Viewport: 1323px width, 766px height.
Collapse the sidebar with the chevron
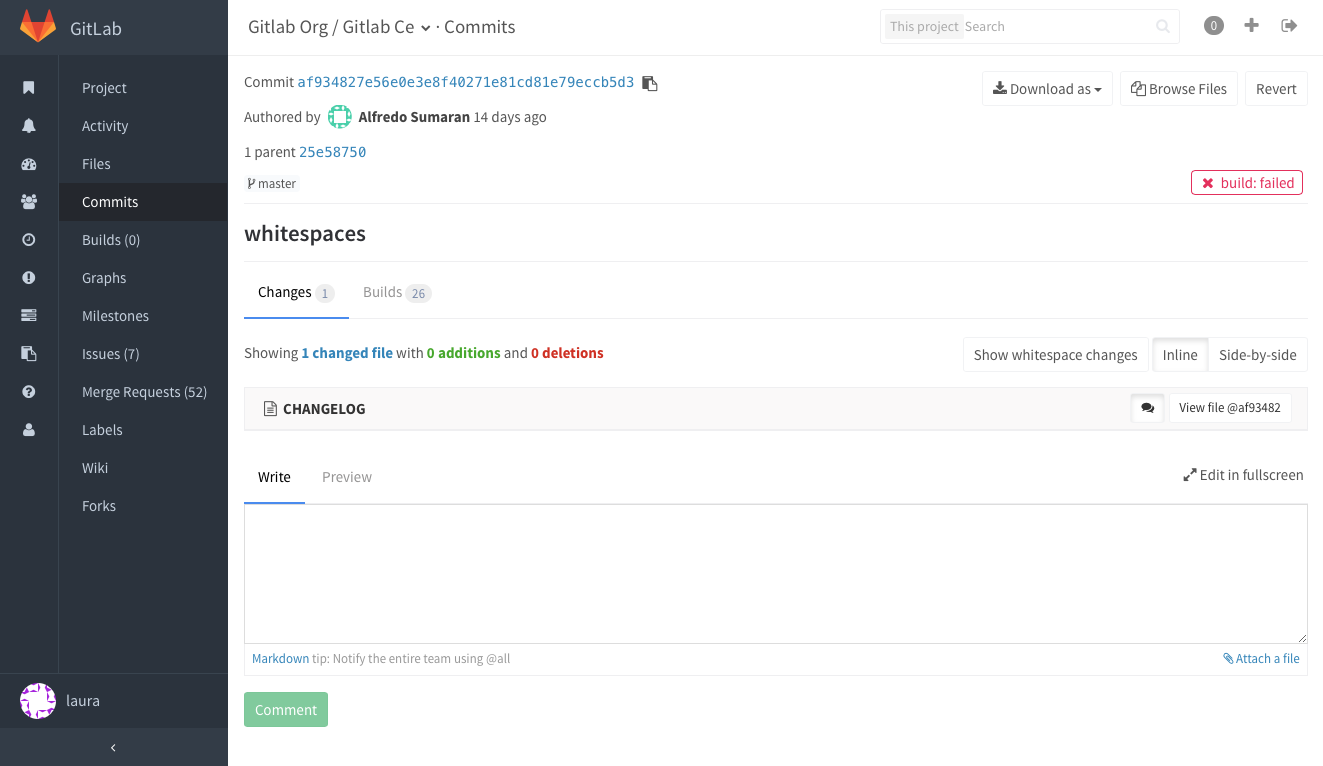click(x=113, y=747)
